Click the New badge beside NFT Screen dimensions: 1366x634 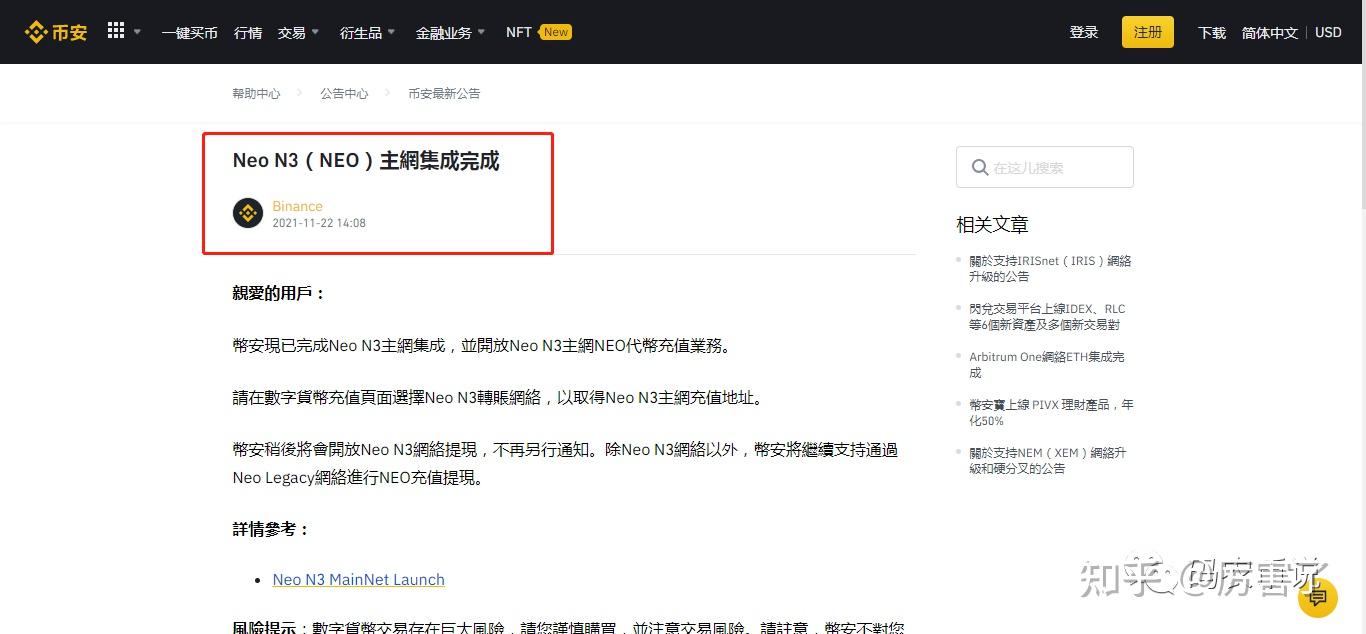coord(555,32)
